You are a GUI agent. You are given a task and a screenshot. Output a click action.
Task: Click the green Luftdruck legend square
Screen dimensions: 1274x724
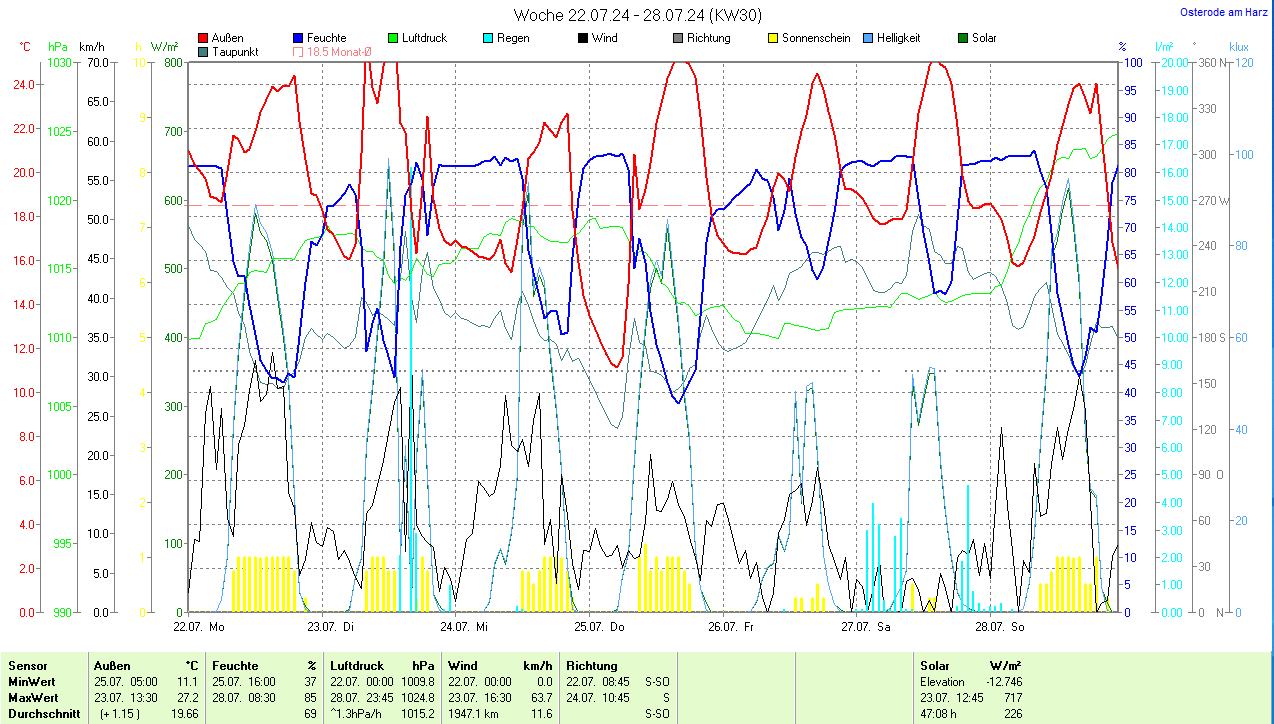[393, 38]
